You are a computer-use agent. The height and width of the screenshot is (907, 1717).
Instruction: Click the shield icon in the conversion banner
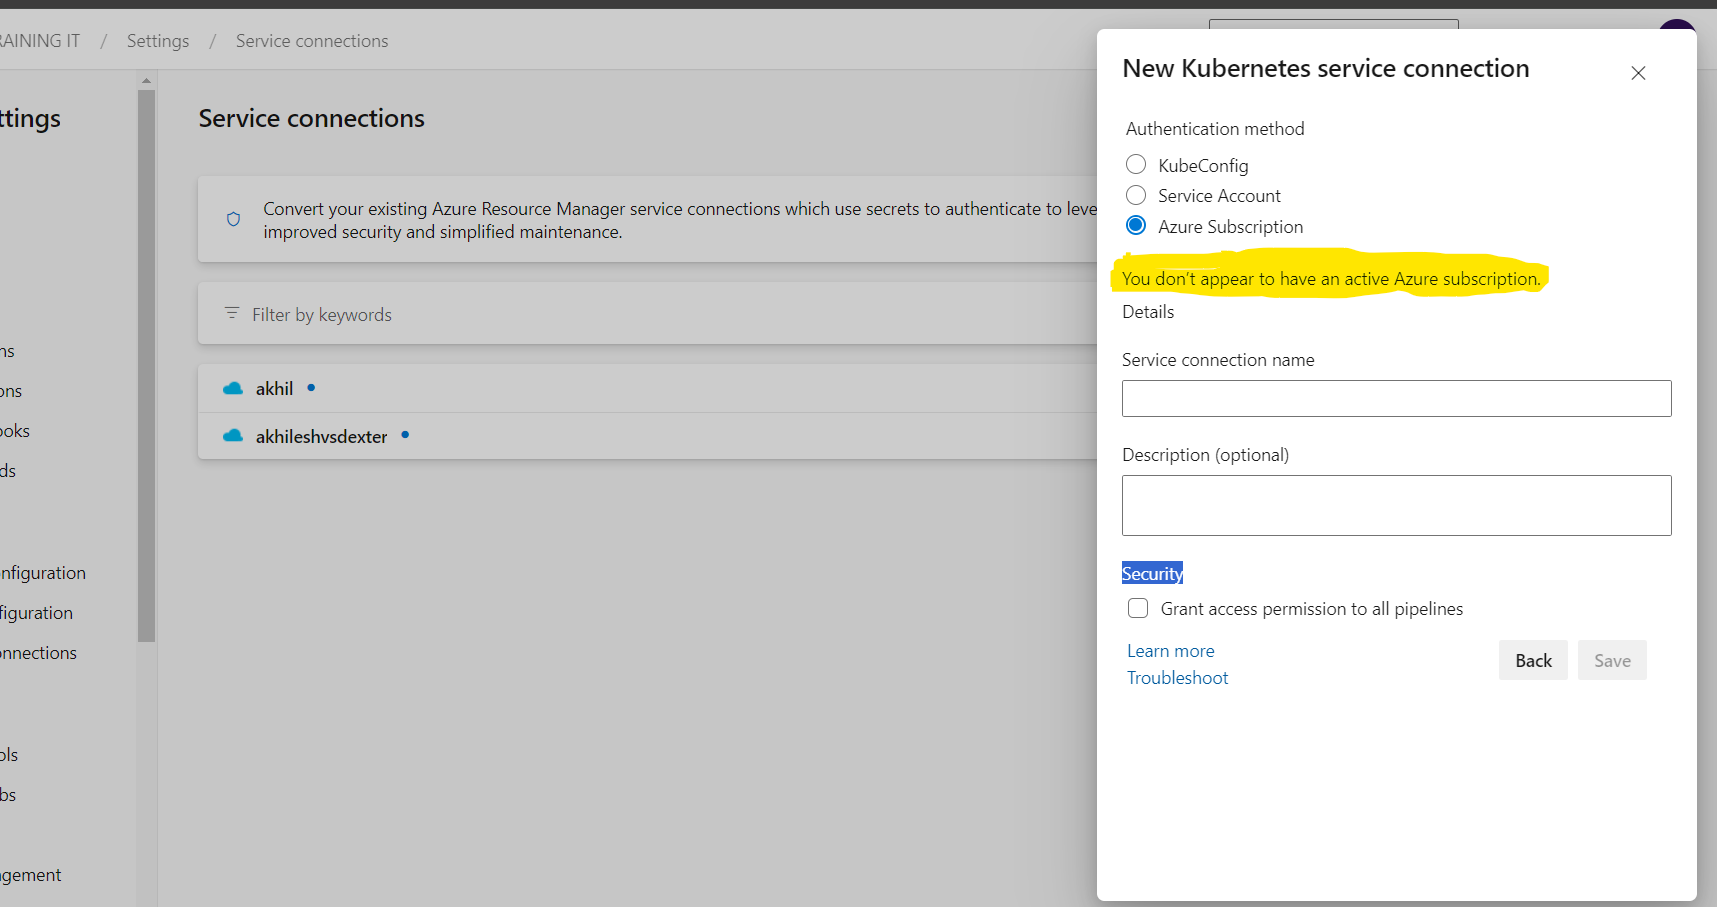pos(233,219)
